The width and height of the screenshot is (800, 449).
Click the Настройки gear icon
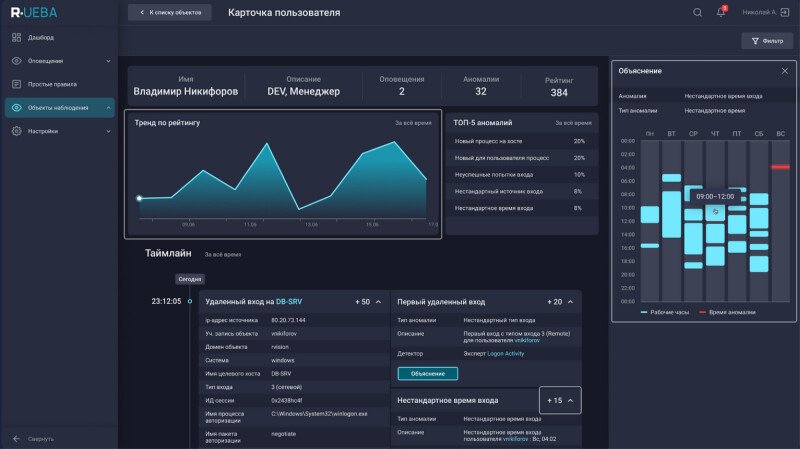(x=17, y=131)
